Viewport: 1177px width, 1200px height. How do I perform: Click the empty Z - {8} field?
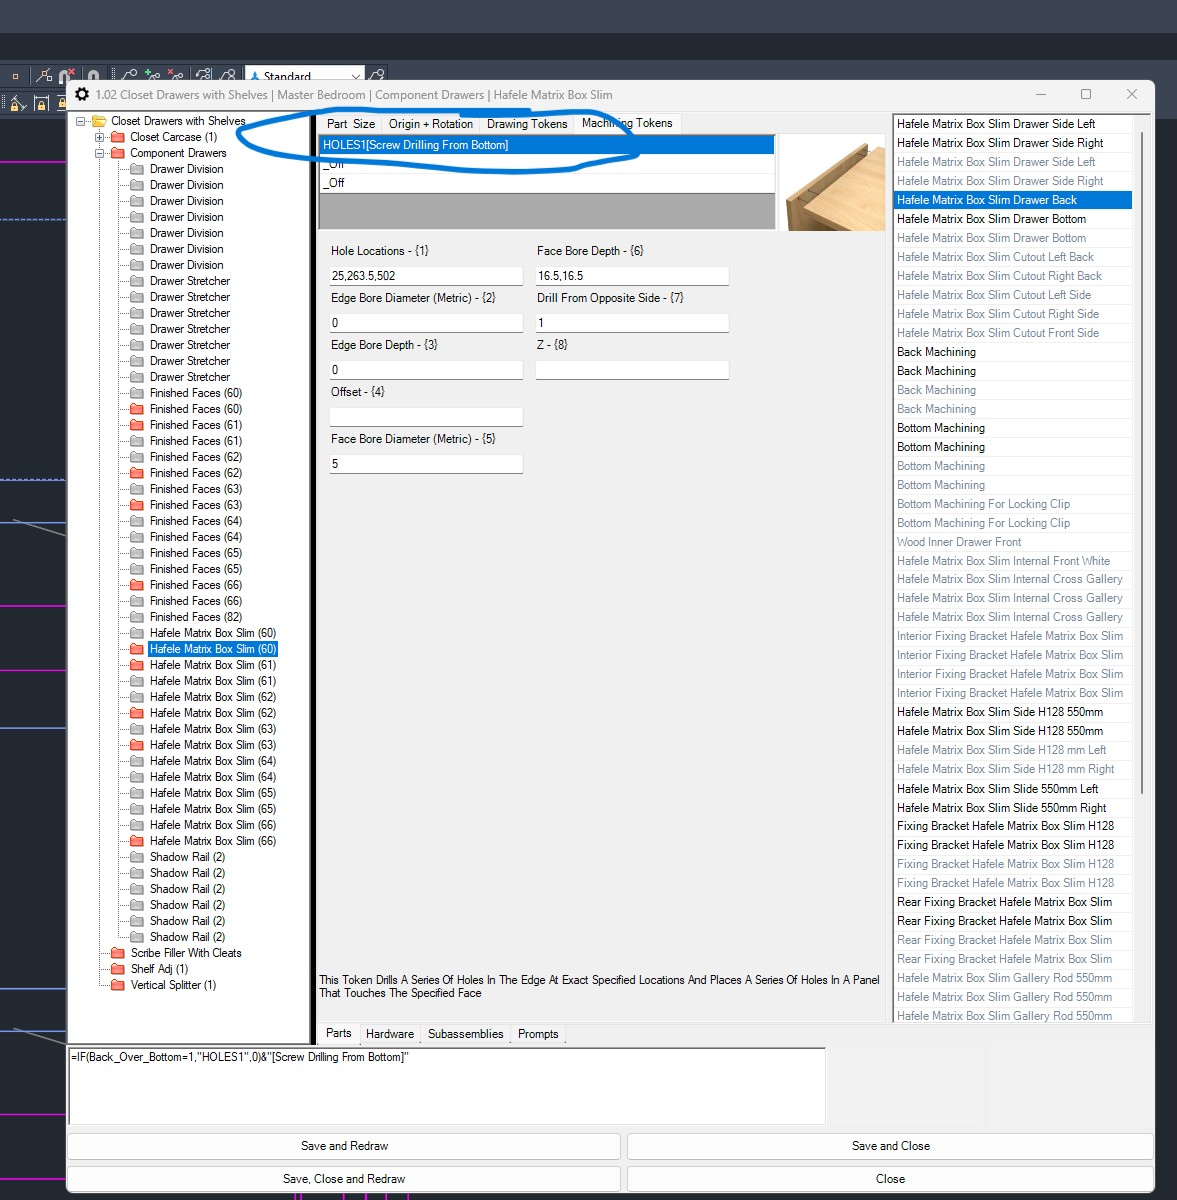(x=632, y=370)
